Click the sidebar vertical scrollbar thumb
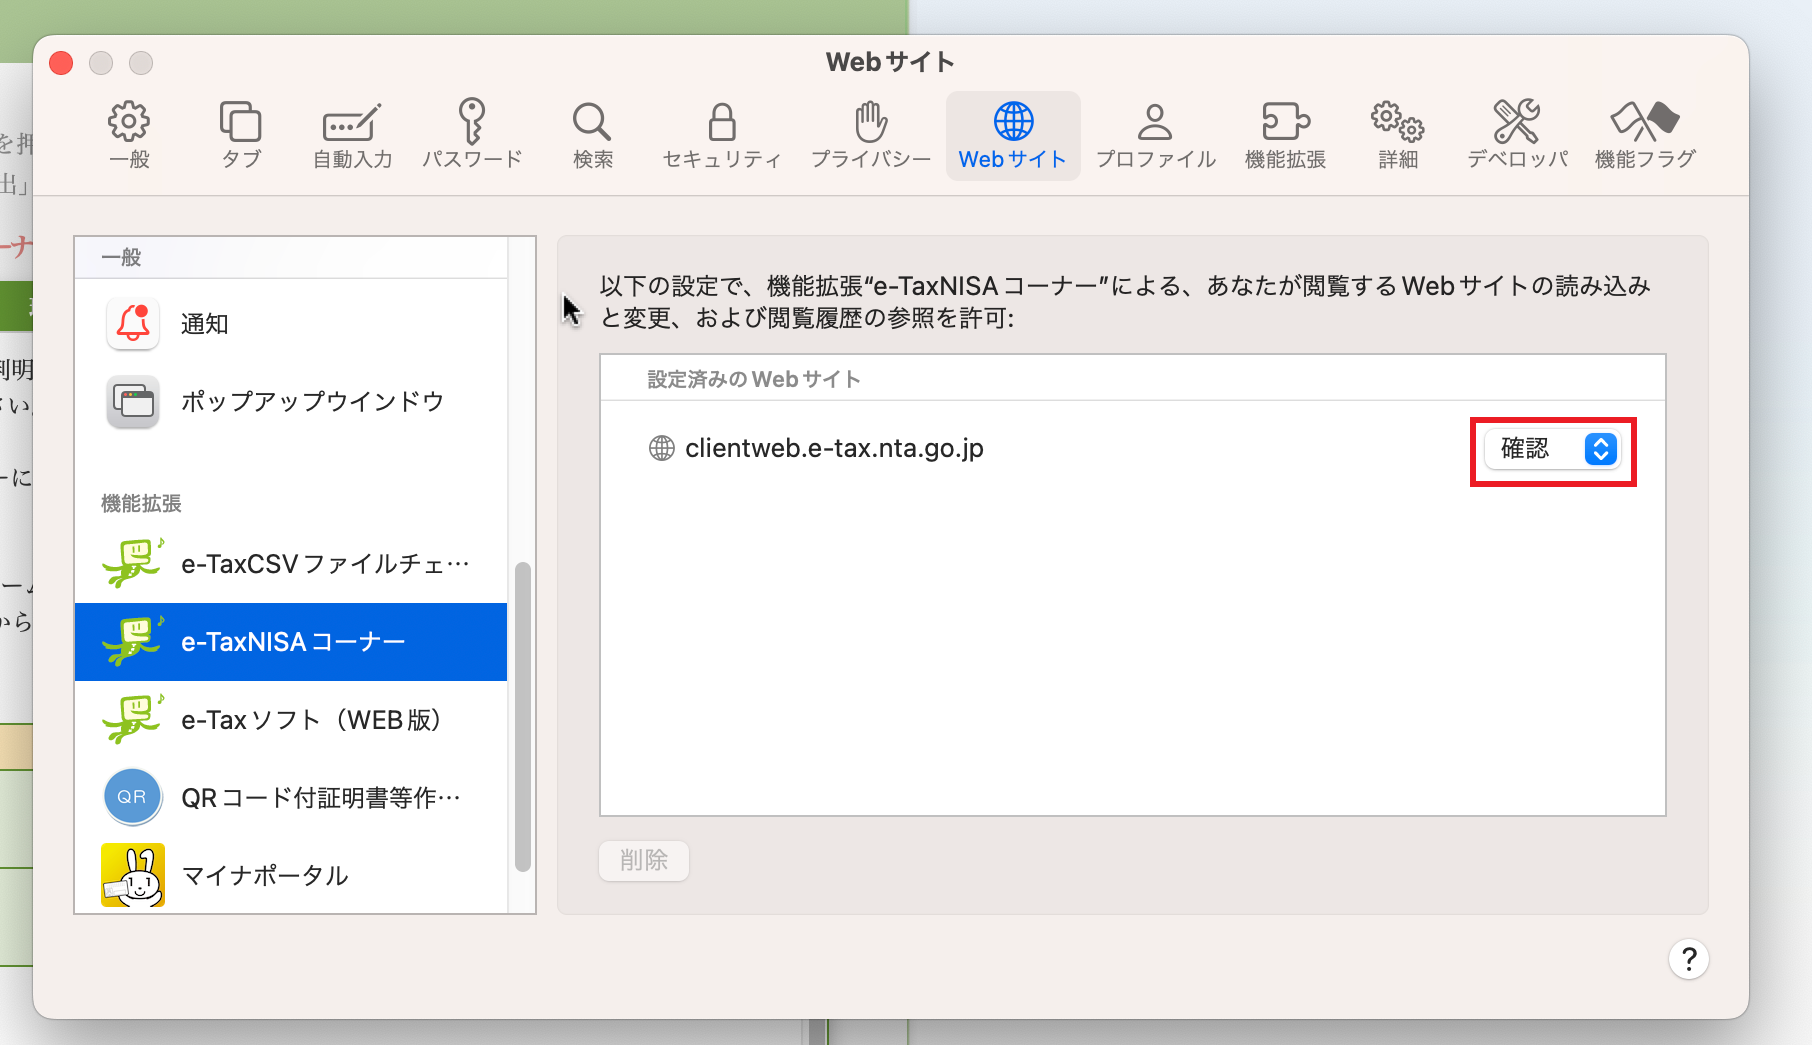This screenshot has width=1812, height=1045. (x=522, y=718)
